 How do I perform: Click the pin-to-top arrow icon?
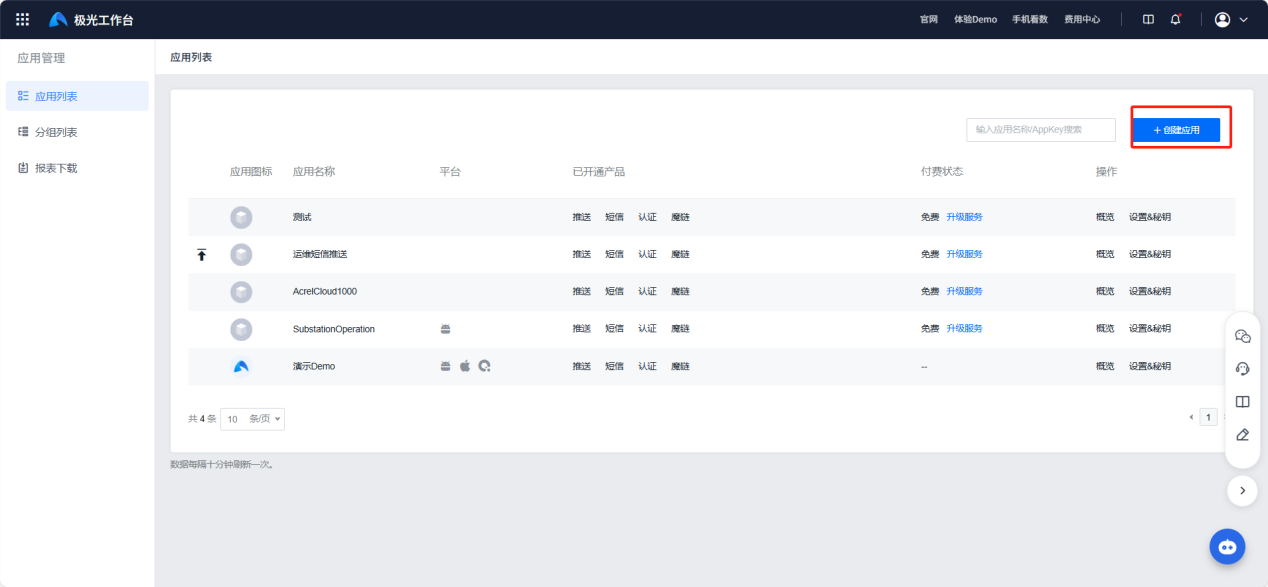point(201,255)
